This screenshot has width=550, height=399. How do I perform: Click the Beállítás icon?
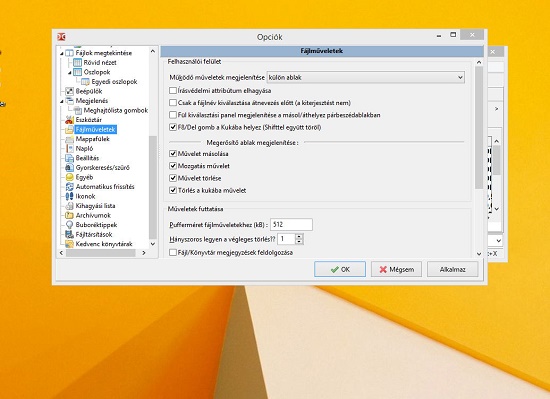tap(69, 158)
